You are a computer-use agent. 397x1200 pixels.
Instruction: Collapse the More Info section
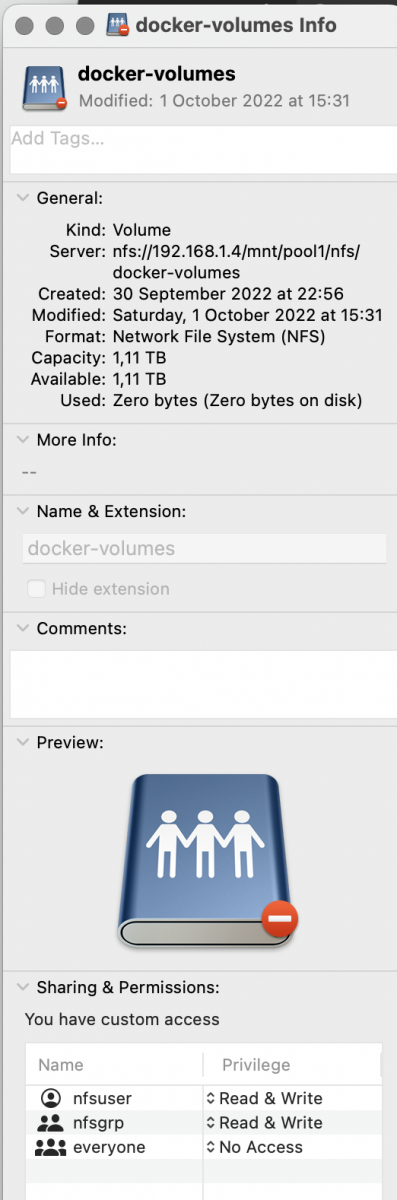click(x=23, y=439)
